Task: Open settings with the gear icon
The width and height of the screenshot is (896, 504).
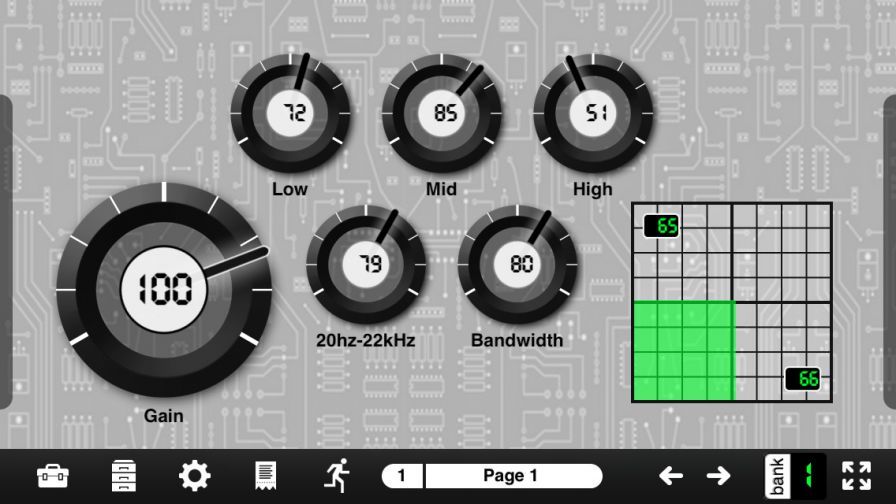Action: [194, 476]
